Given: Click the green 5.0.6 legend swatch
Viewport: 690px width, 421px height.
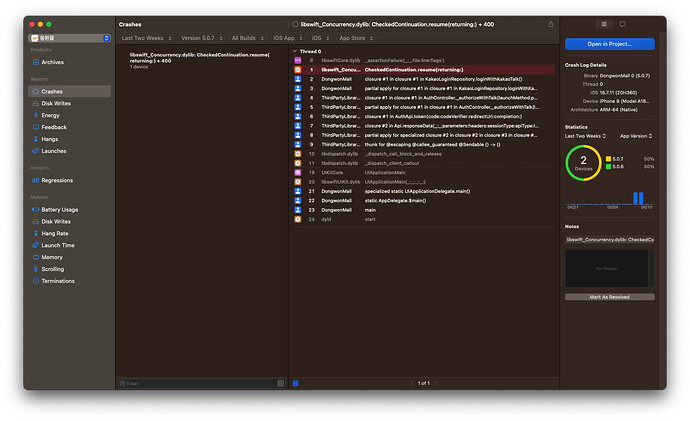Looking at the screenshot, I should click(x=608, y=167).
